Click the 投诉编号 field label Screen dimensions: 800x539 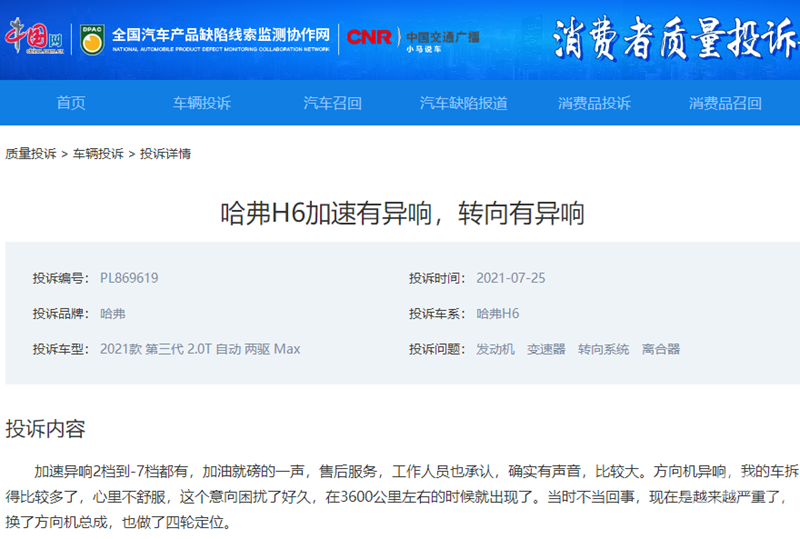(61, 278)
